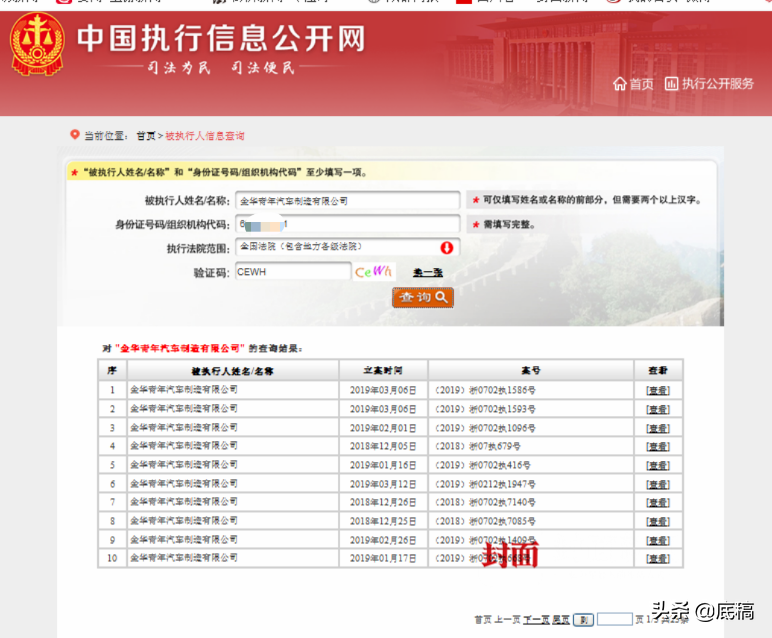The image size is (772, 638).
Task: Click the 案号 column header
Action: point(531,370)
